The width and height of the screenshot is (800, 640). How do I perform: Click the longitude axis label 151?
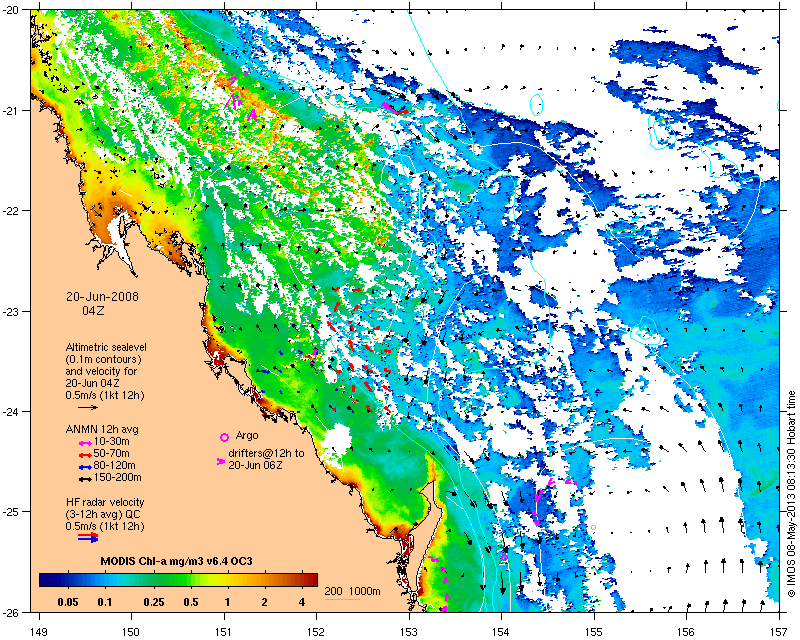point(224,632)
